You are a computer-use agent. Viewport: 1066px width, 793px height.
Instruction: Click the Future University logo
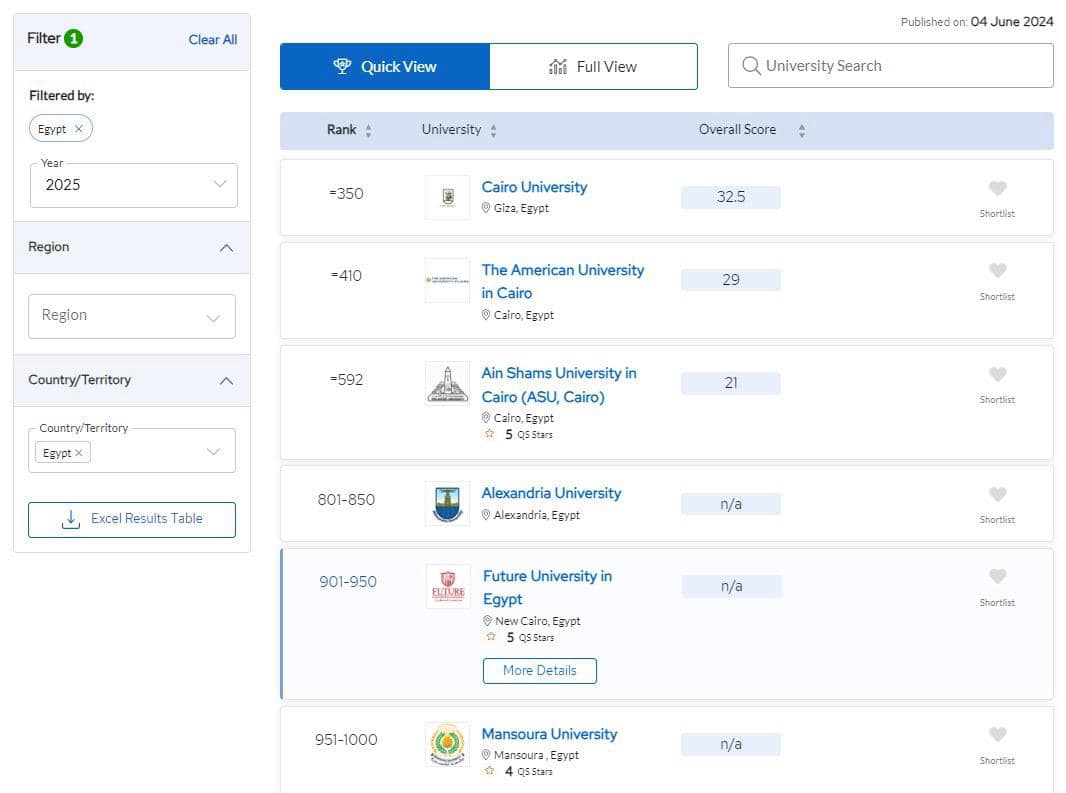(x=447, y=587)
